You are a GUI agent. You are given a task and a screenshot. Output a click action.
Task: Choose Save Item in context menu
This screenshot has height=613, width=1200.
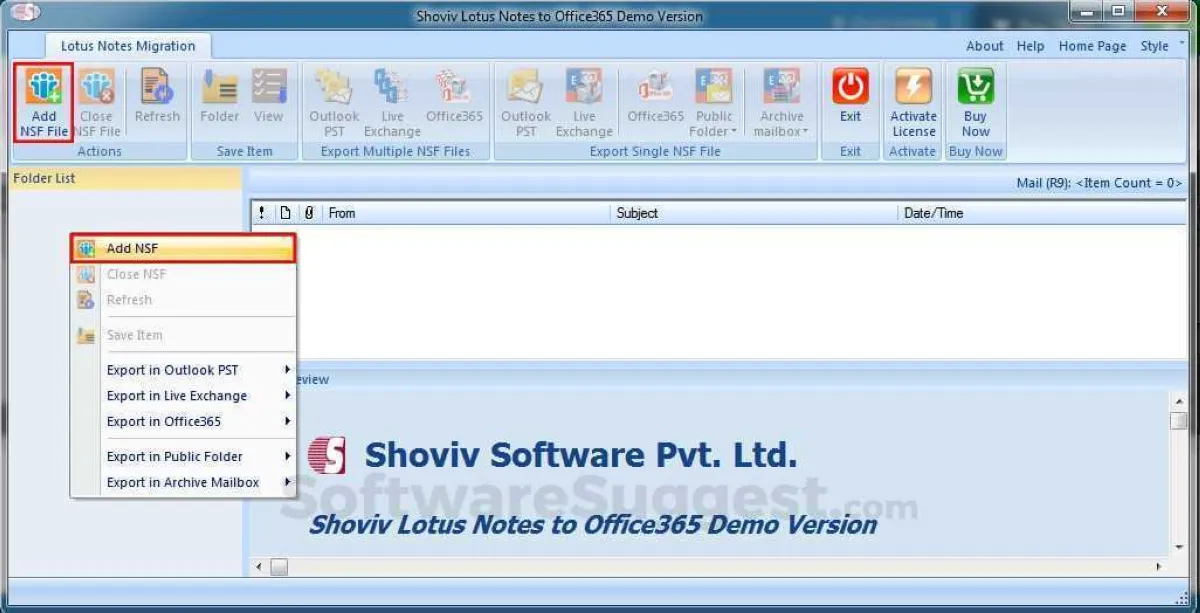coord(183,335)
